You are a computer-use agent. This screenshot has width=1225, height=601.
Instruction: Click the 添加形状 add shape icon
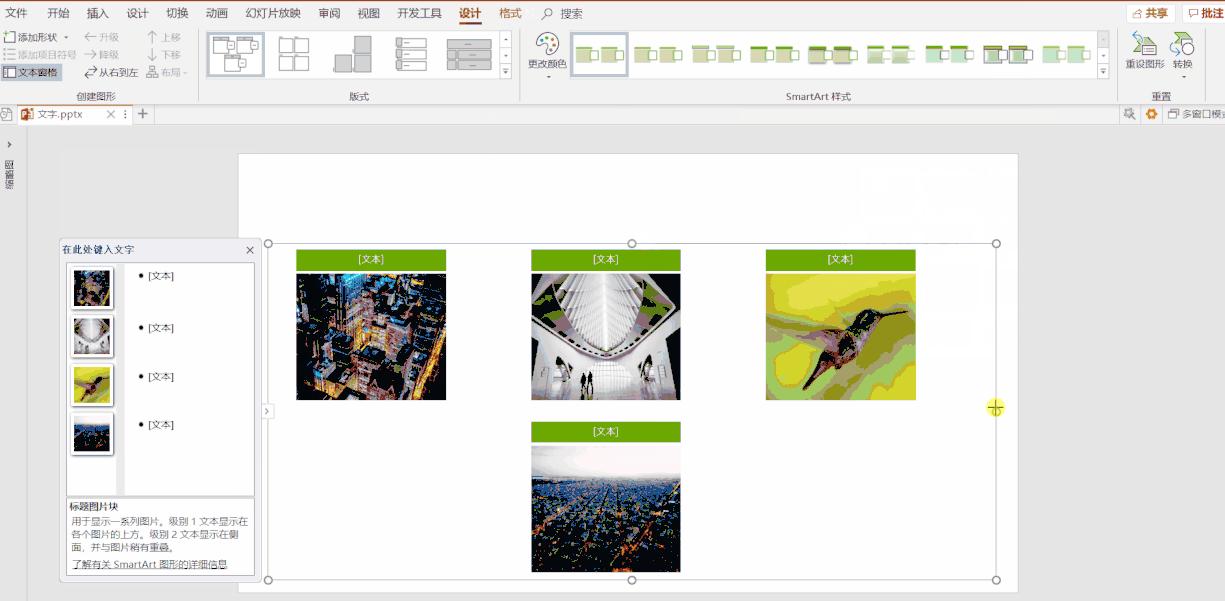pos(10,37)
